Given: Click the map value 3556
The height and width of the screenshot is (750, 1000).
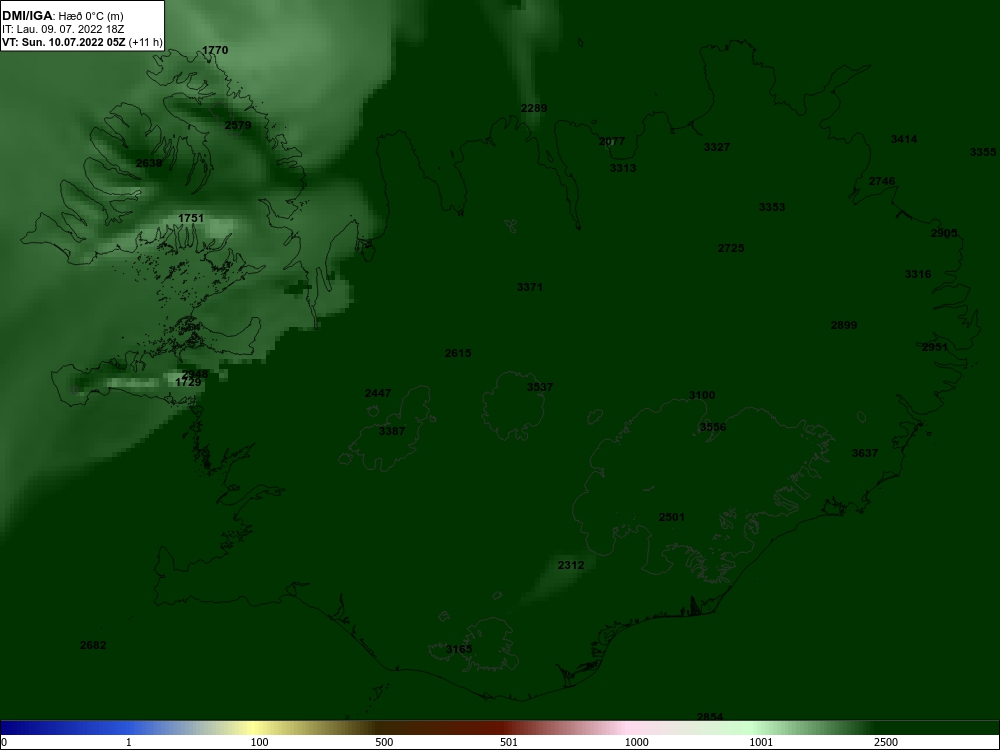Looking at the screenshot, I should tap(713, 427).
